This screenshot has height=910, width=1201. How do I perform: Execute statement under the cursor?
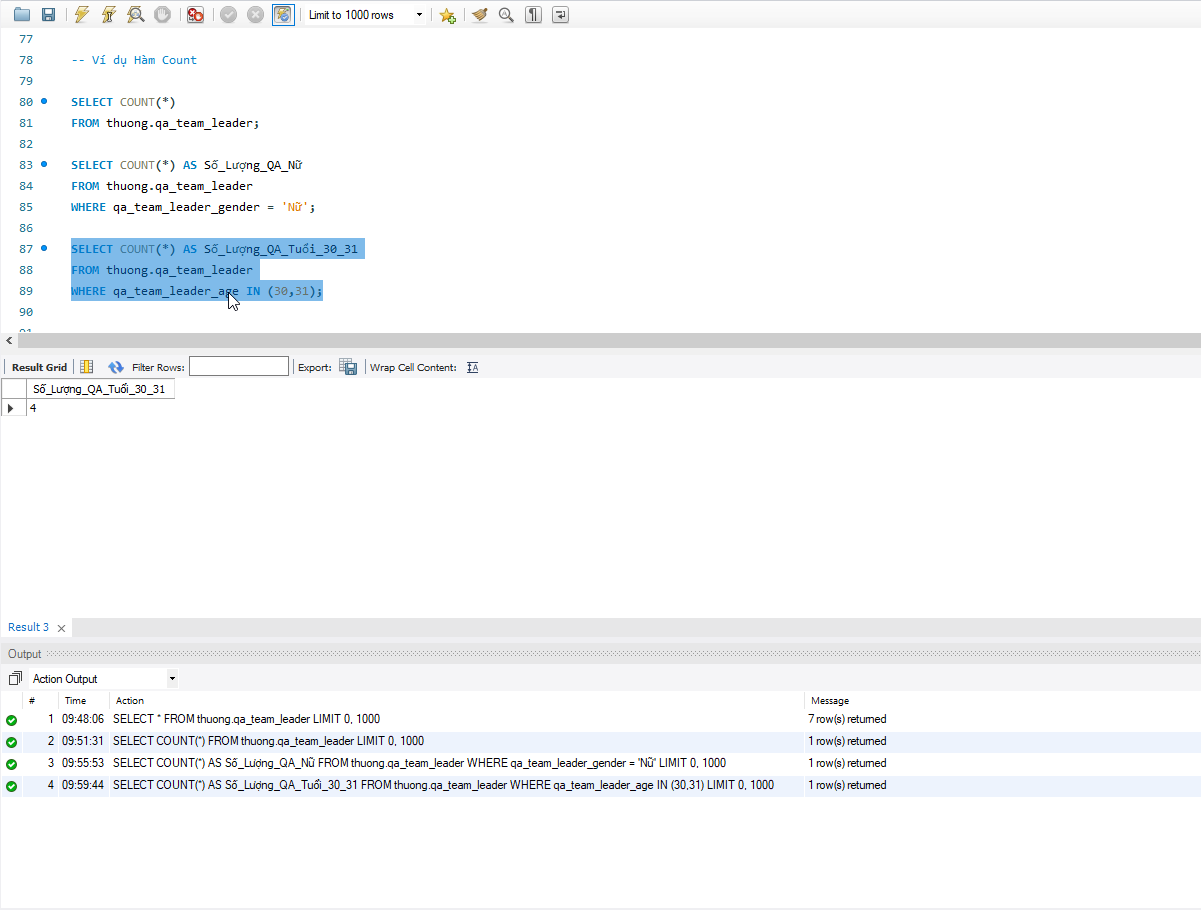(x=109, y=15)
